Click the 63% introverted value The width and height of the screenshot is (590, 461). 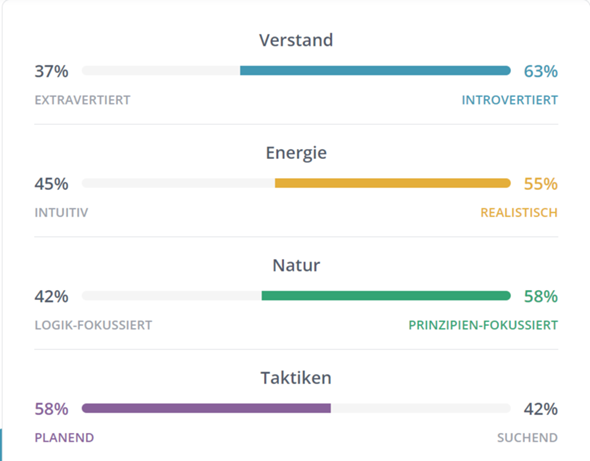(x=541, y=71)
